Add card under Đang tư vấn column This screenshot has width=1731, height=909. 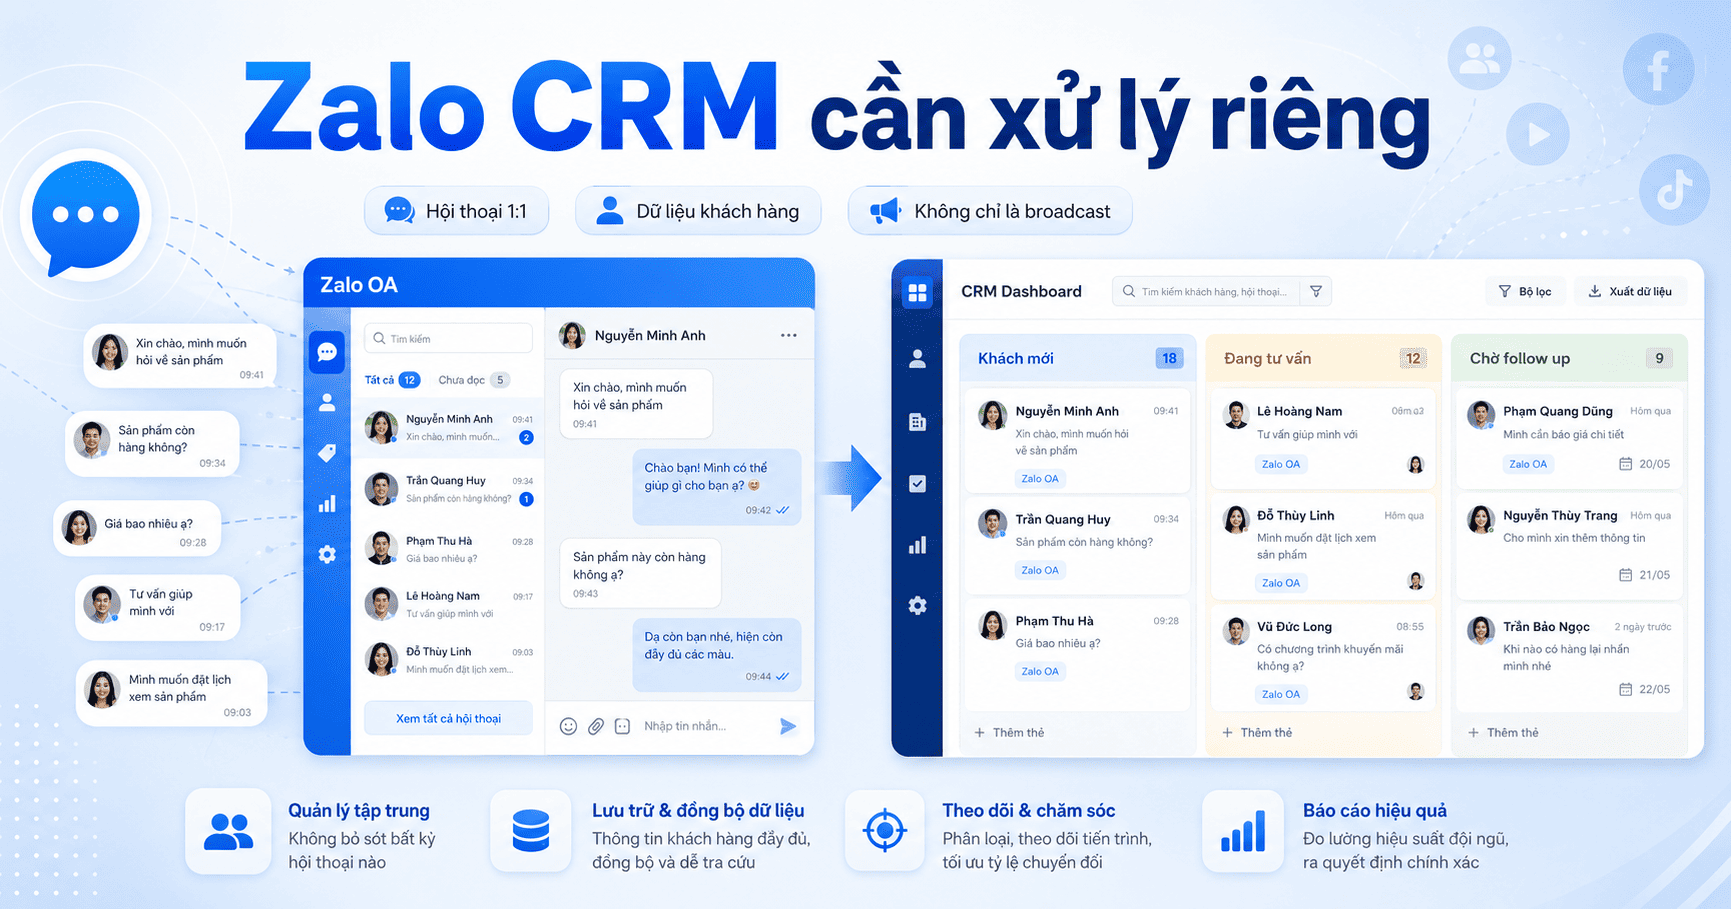pyautogui.click(x=1257, y=733)
